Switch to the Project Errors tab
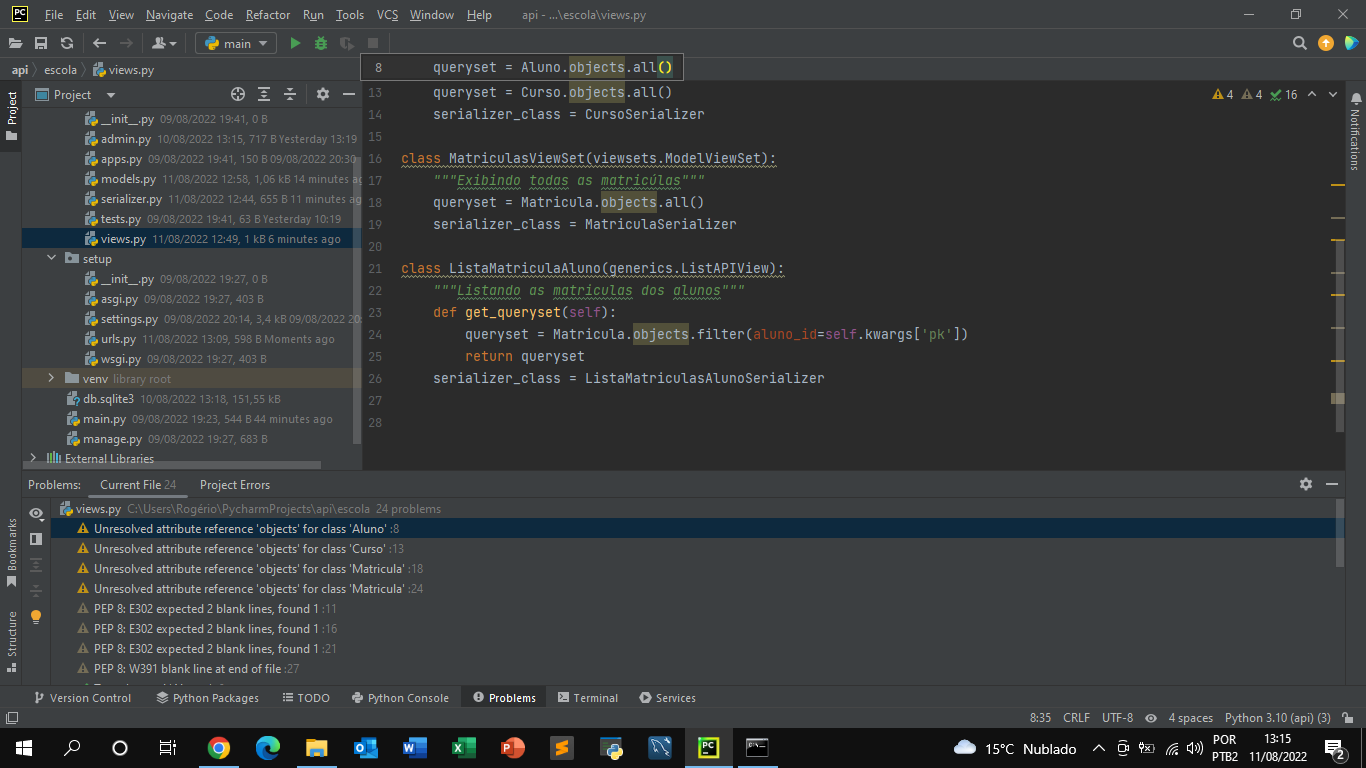The height and width of the screenshot is (768, 1366). [235, 484]
